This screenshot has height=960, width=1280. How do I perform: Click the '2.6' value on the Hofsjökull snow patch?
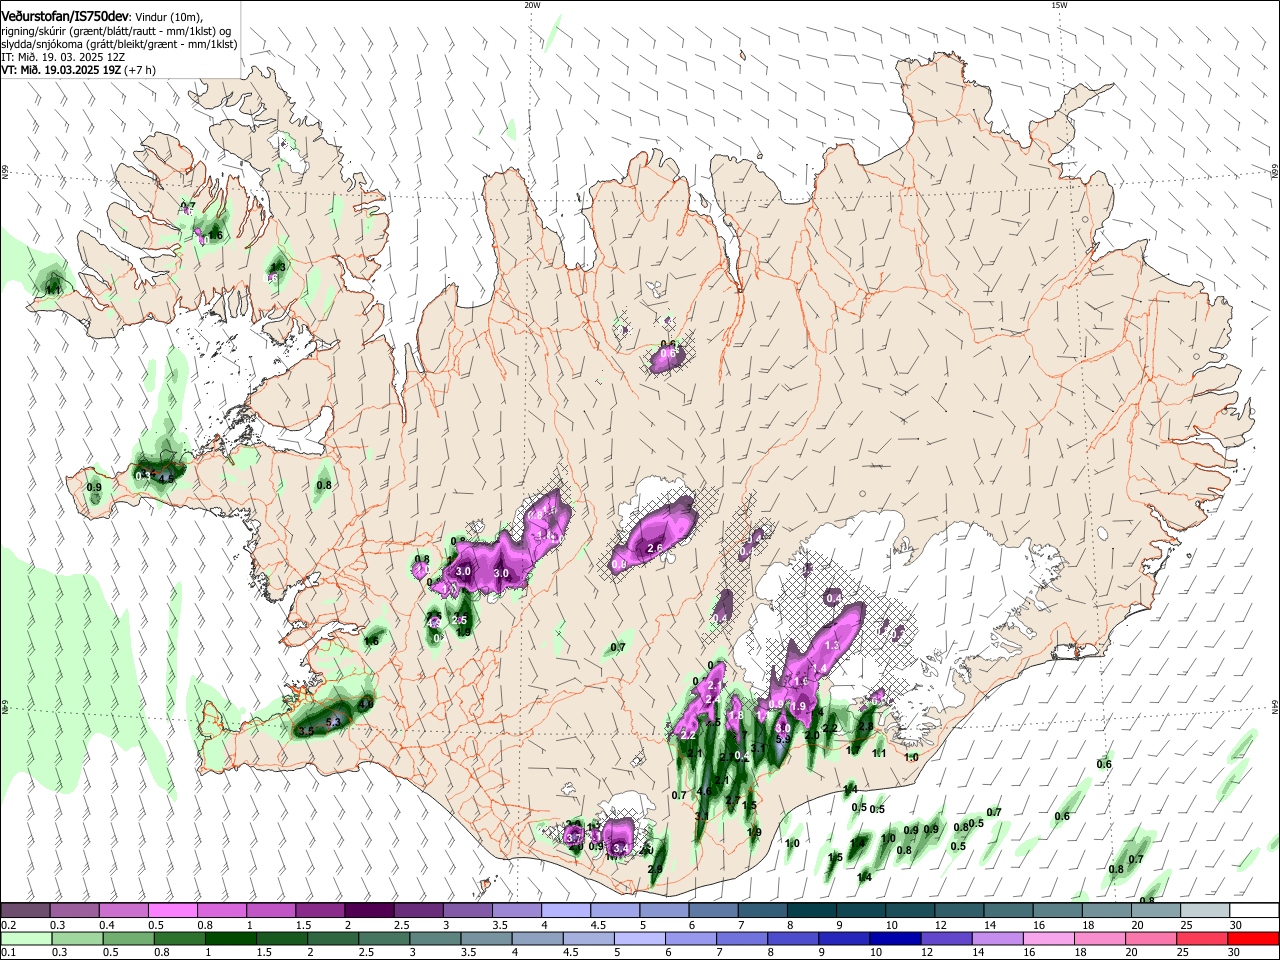[655, 549]
